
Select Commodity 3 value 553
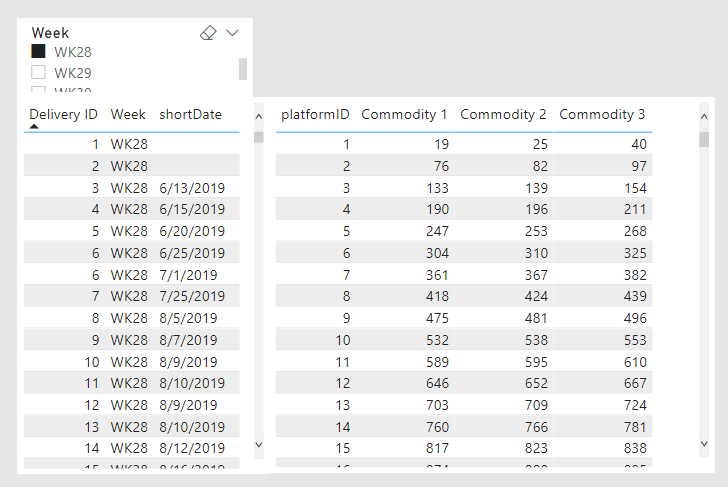tap(635, 340)
